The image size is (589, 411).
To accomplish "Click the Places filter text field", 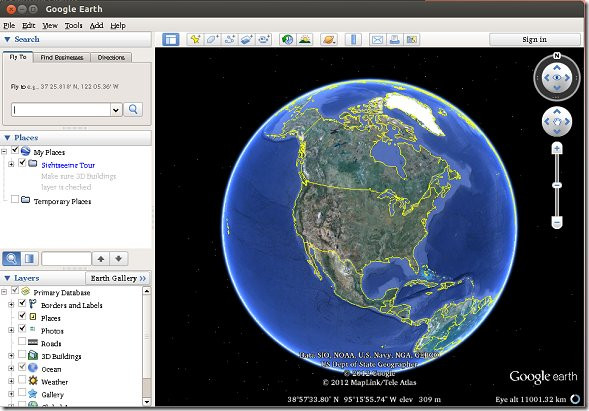I will click(66, 258).
